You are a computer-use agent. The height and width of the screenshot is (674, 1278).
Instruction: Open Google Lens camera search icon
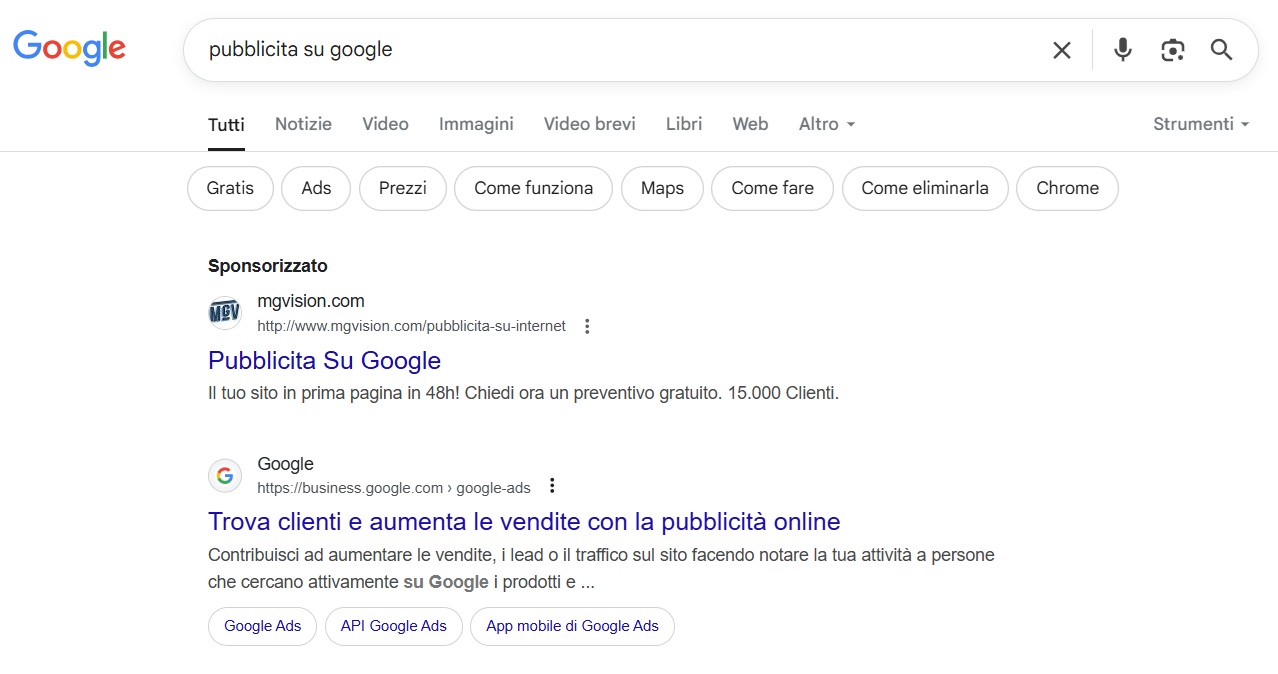pyautogui.click(x=1173, y=50)
